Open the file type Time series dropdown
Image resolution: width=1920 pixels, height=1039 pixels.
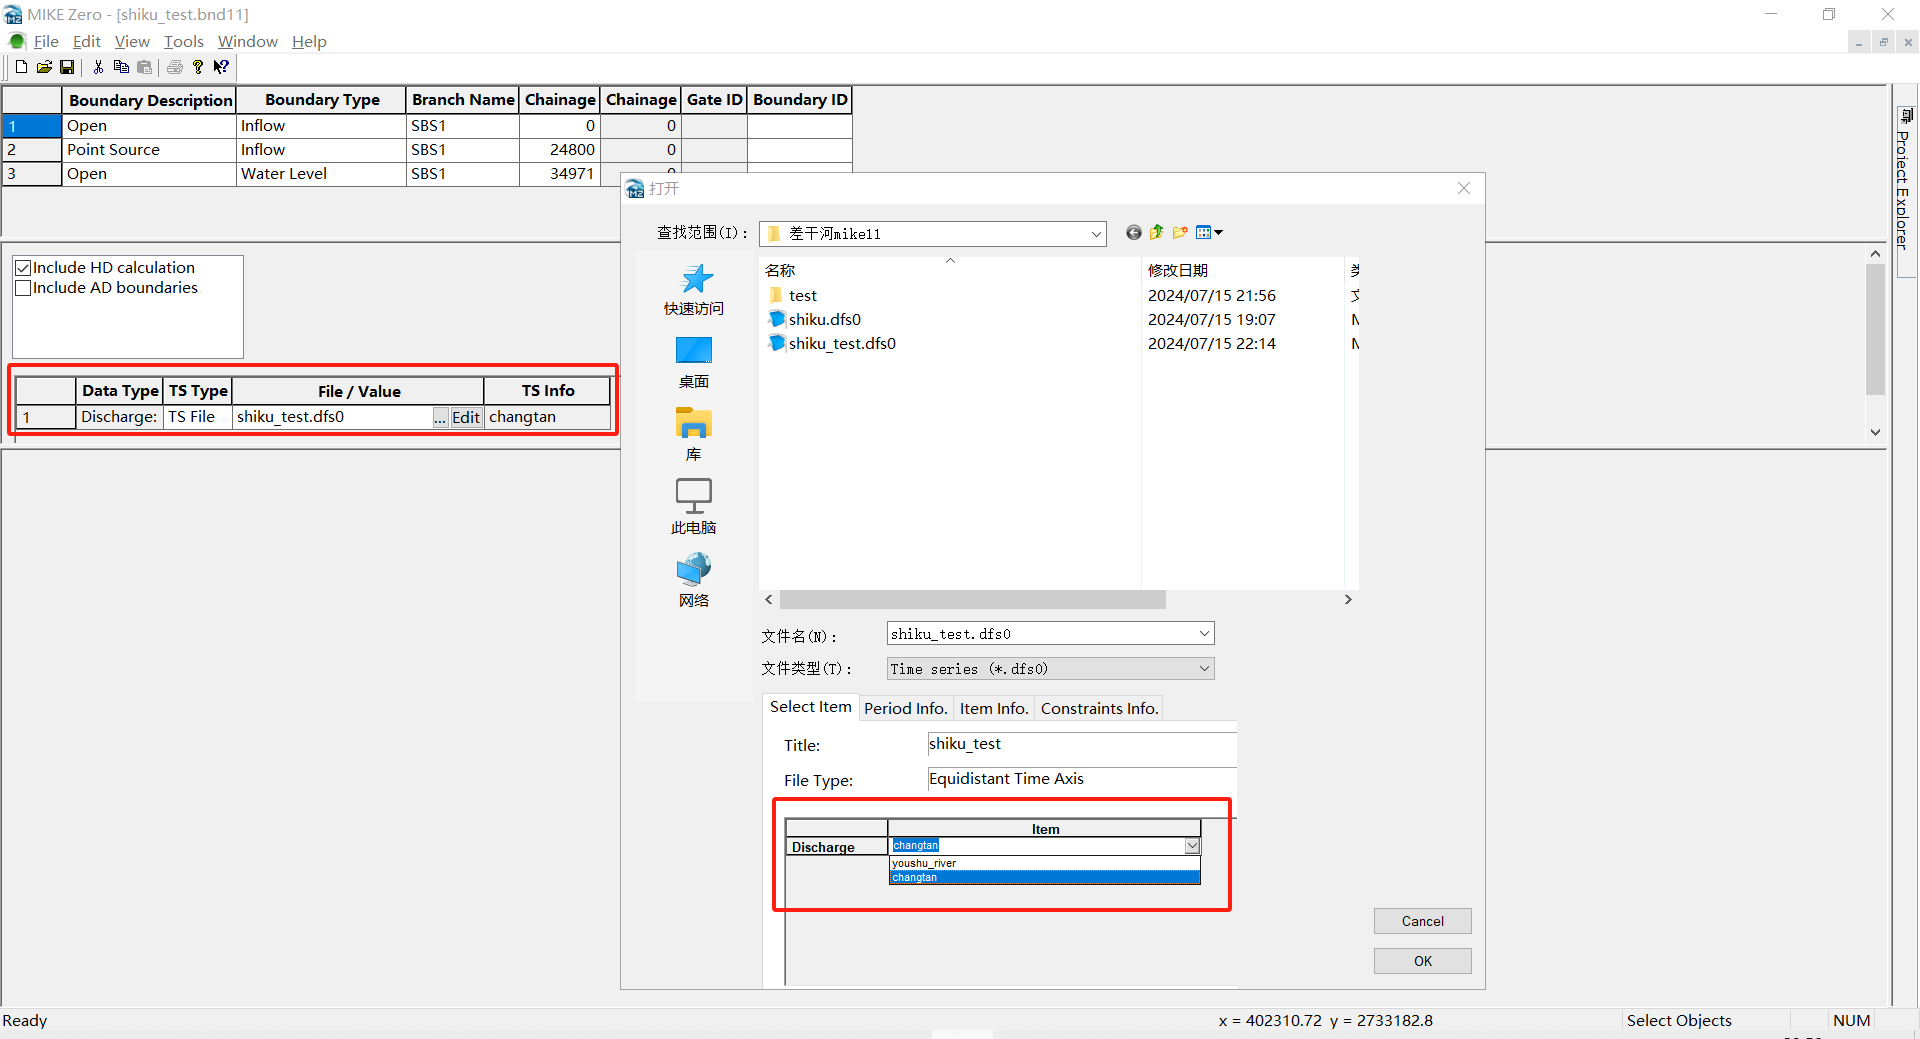point(1203,669)
